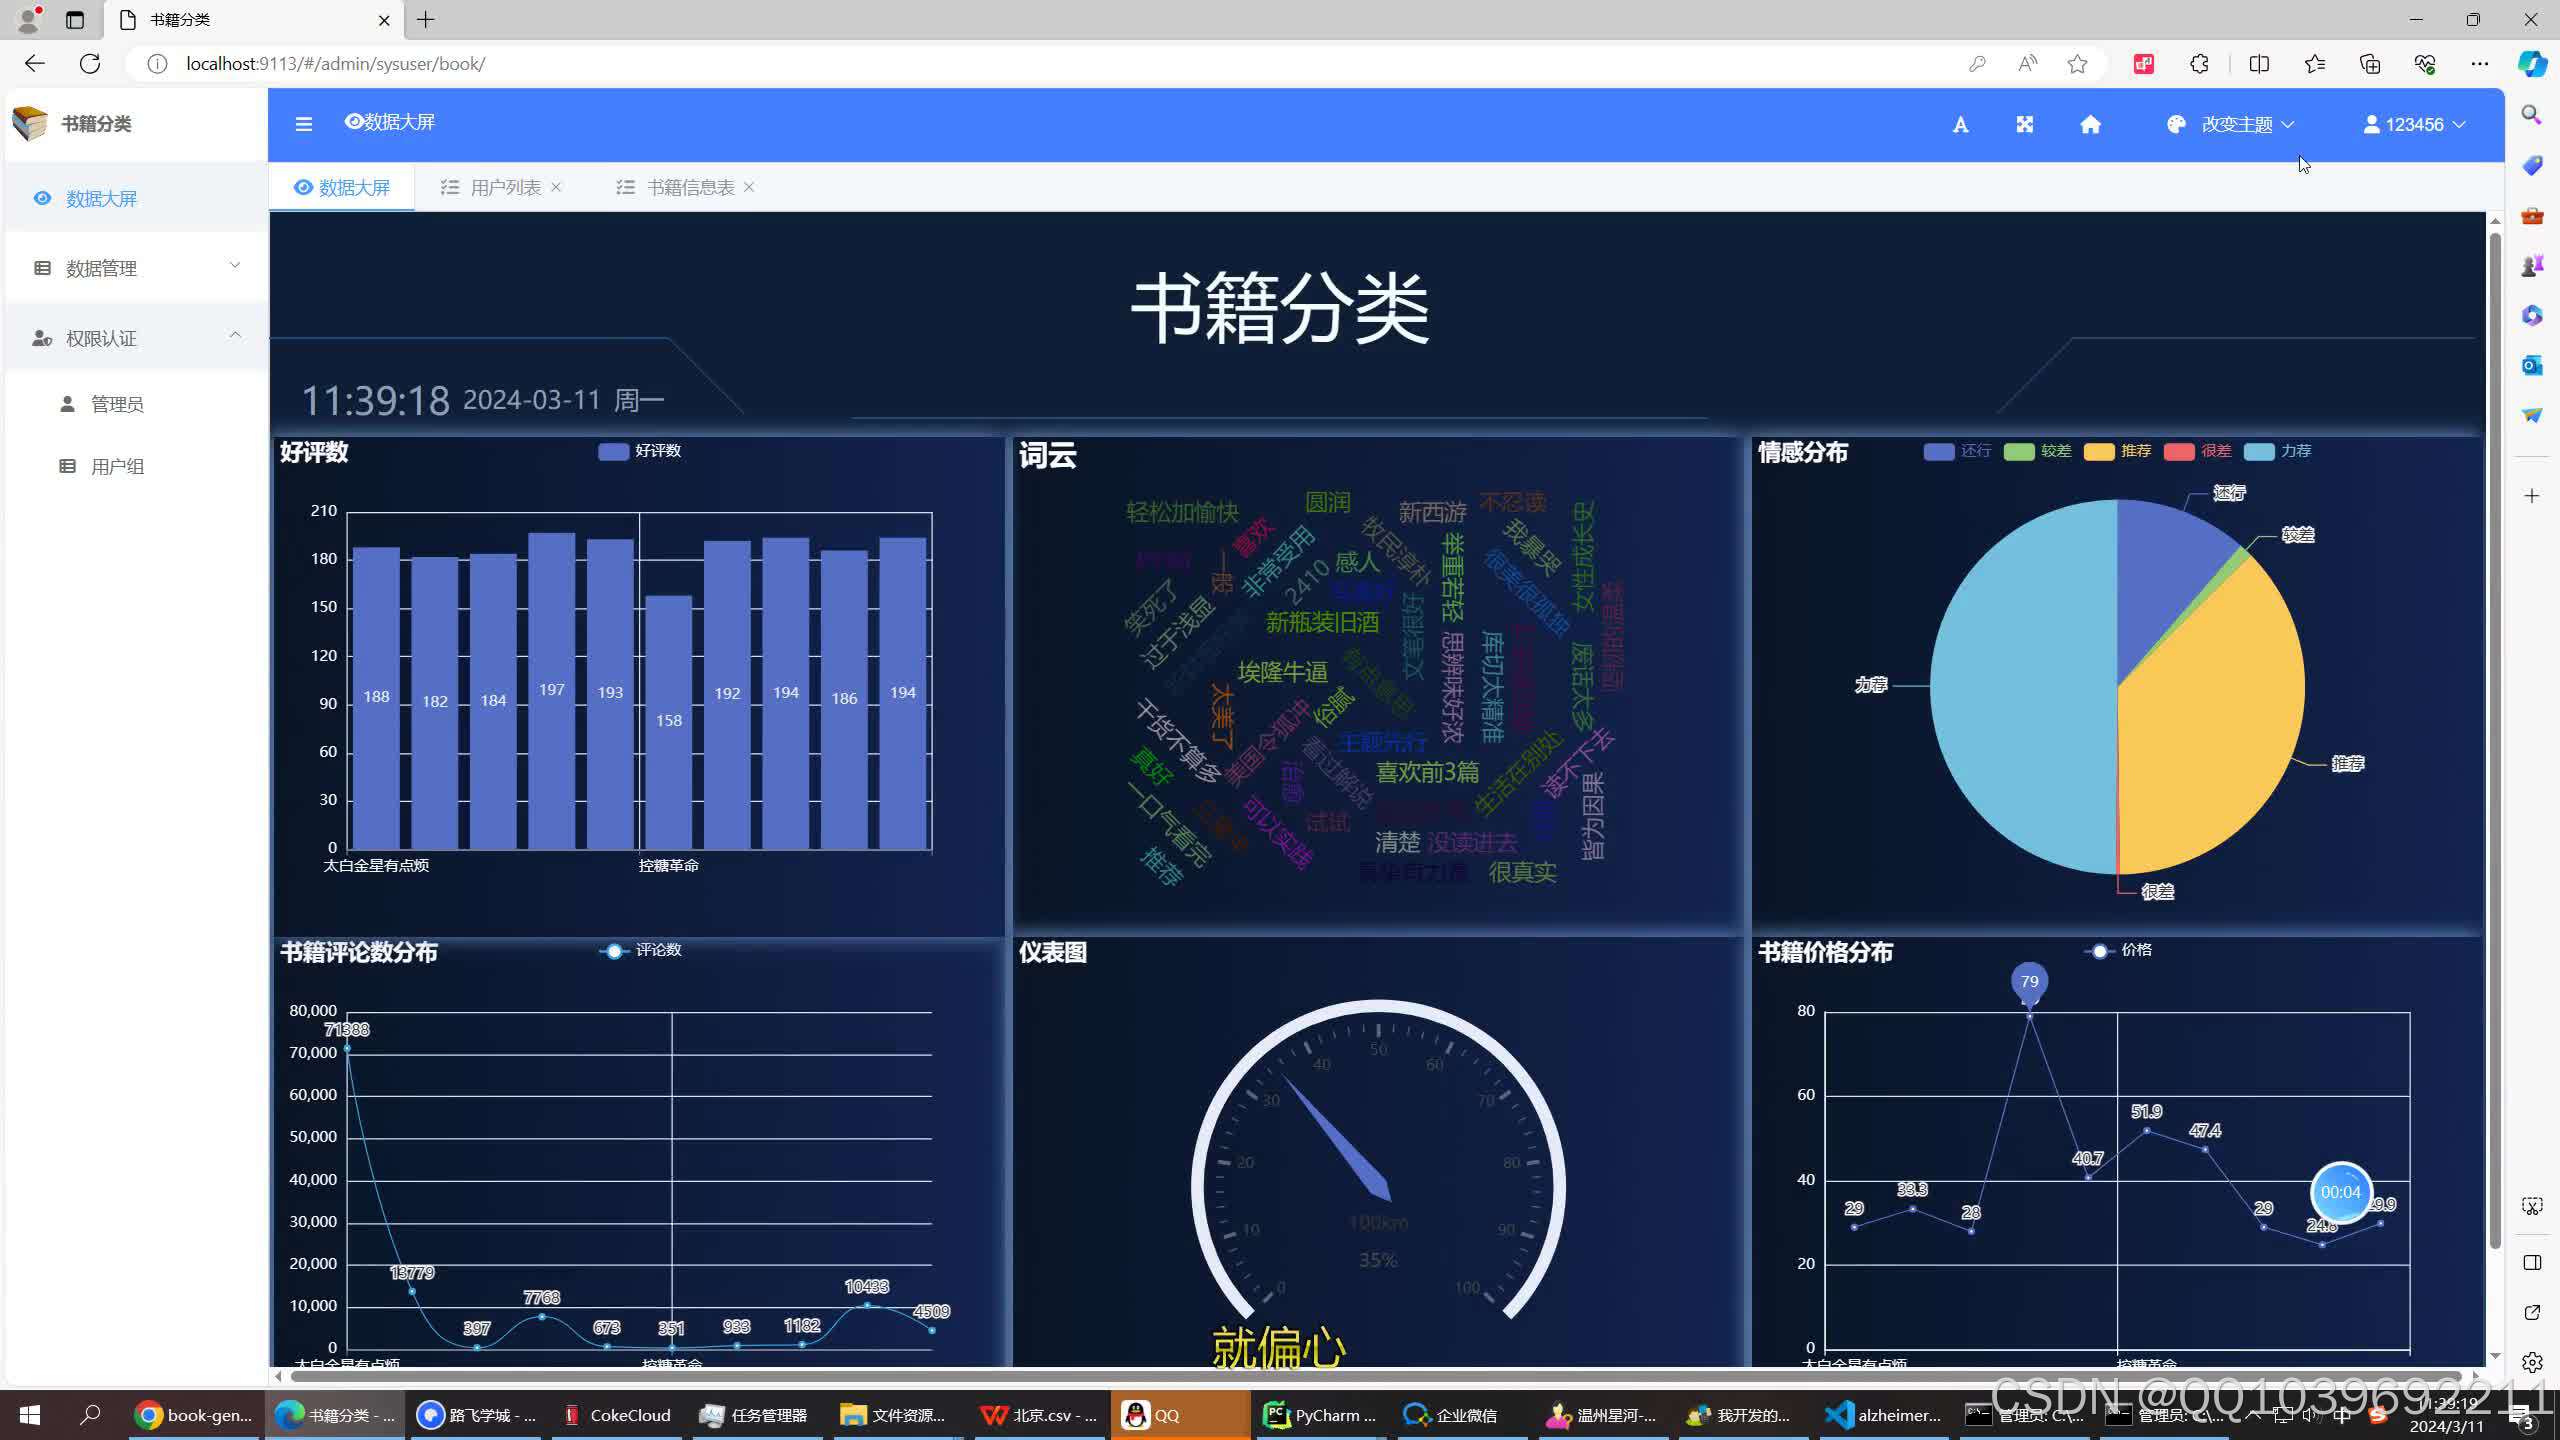Open the 用户组 sidebar item
This screenshot has width=2560, height=1440.
tap(136, 466)
